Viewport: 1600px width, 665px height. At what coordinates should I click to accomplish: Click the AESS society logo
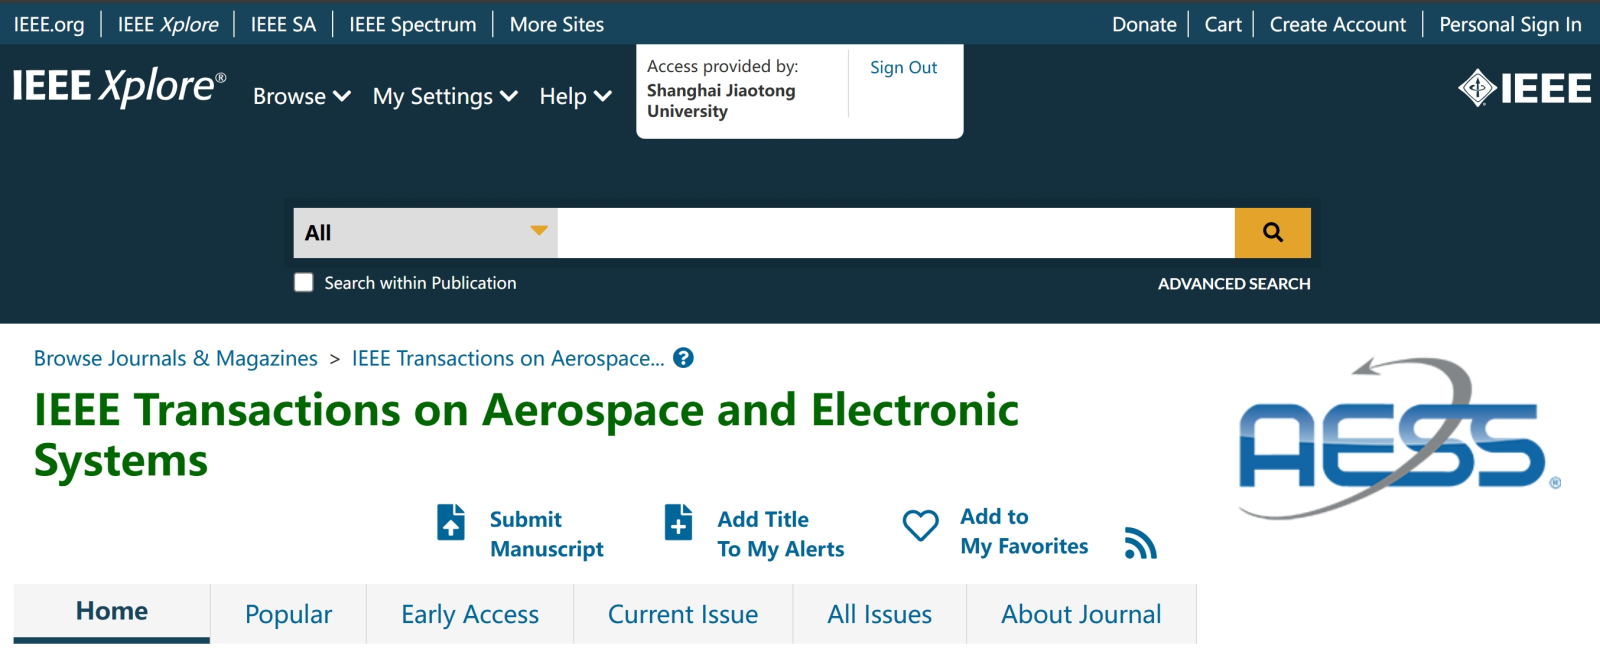pos(1400,438)
